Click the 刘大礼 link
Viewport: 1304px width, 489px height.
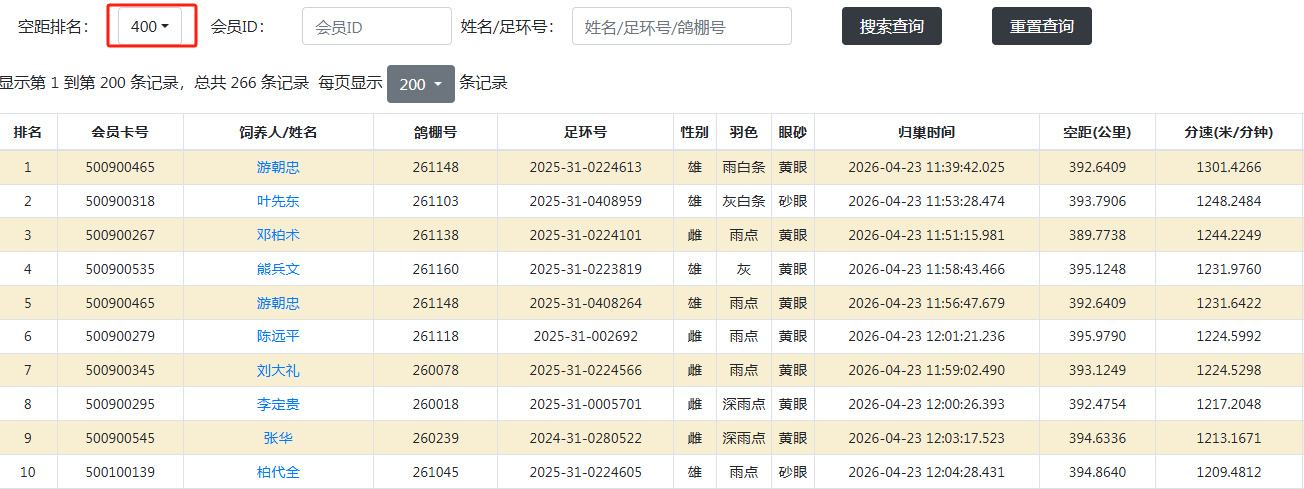(x=278, y=370)
